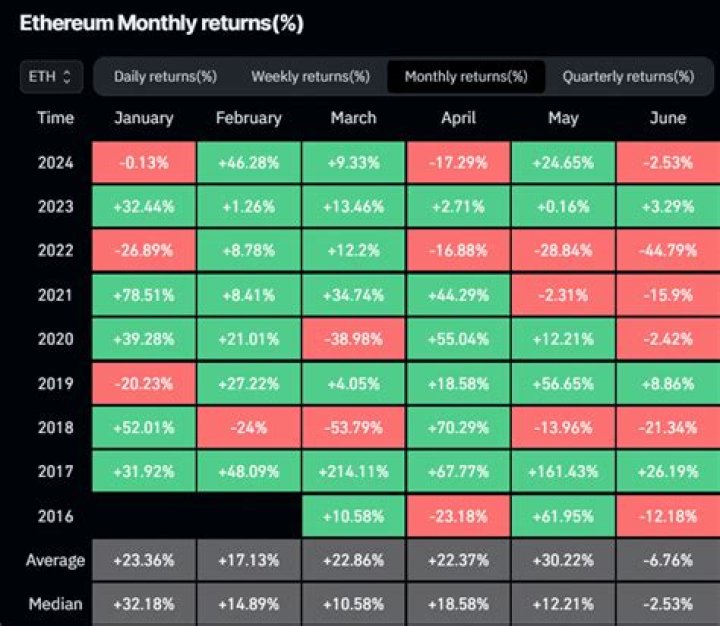Click the Median January +32.18% cell
Image resolution: width=720 pixels, height=626 pixels.
(x=143, y=604)
